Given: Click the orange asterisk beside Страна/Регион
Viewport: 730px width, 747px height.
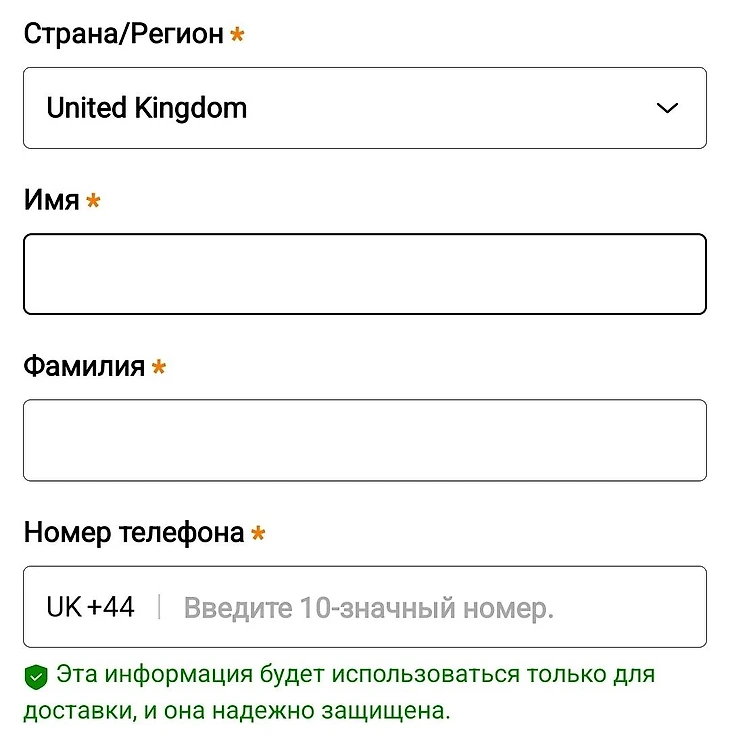Looking at the screenshot, I should click(x=237, y=35).
